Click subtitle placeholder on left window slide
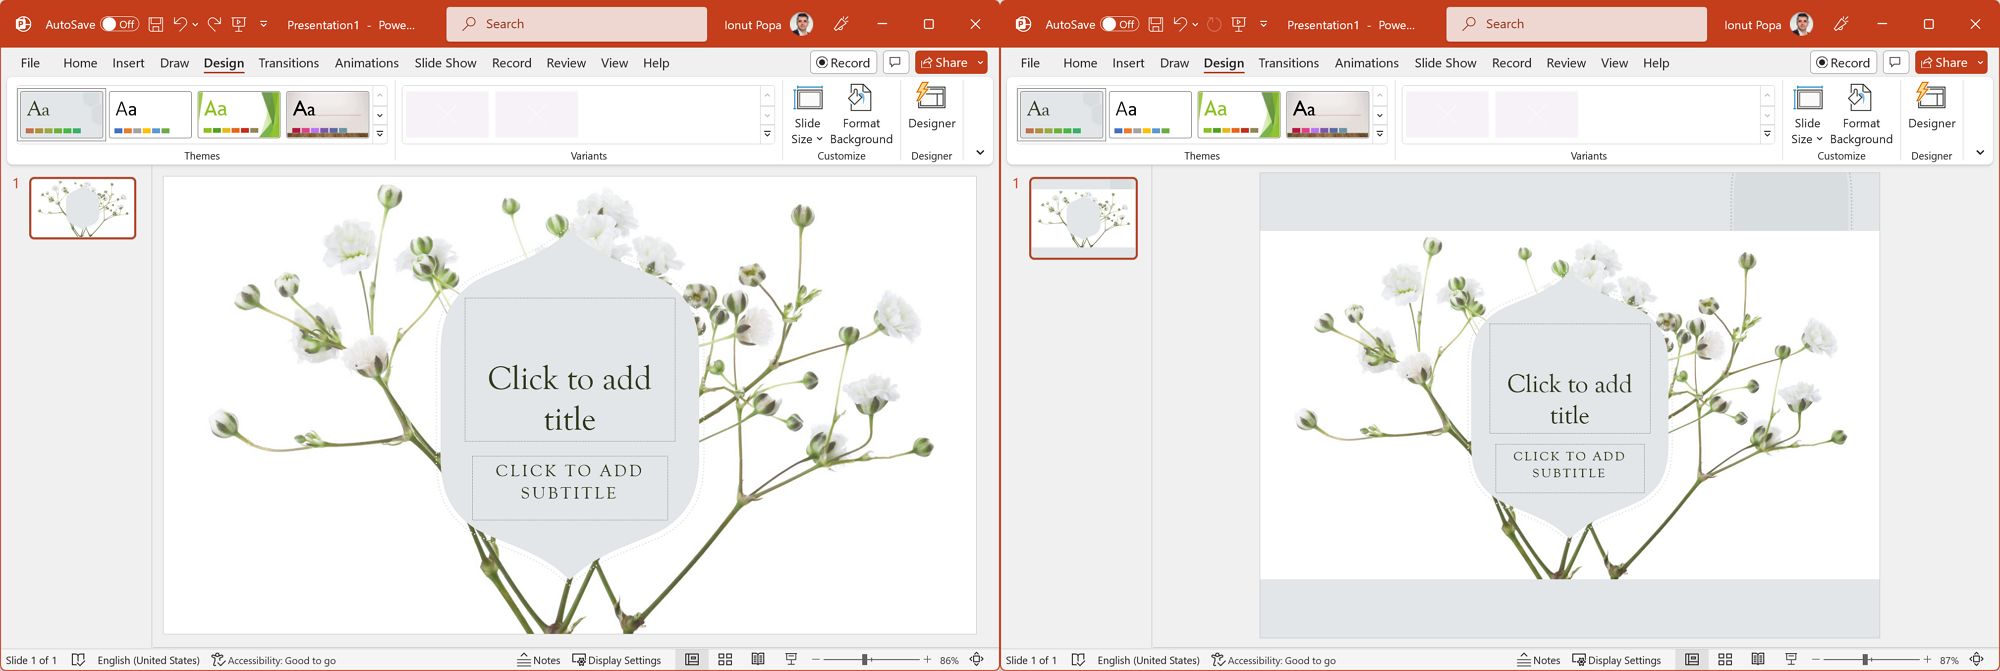Viewport: 2000px width, 671px height. (569, 487)
